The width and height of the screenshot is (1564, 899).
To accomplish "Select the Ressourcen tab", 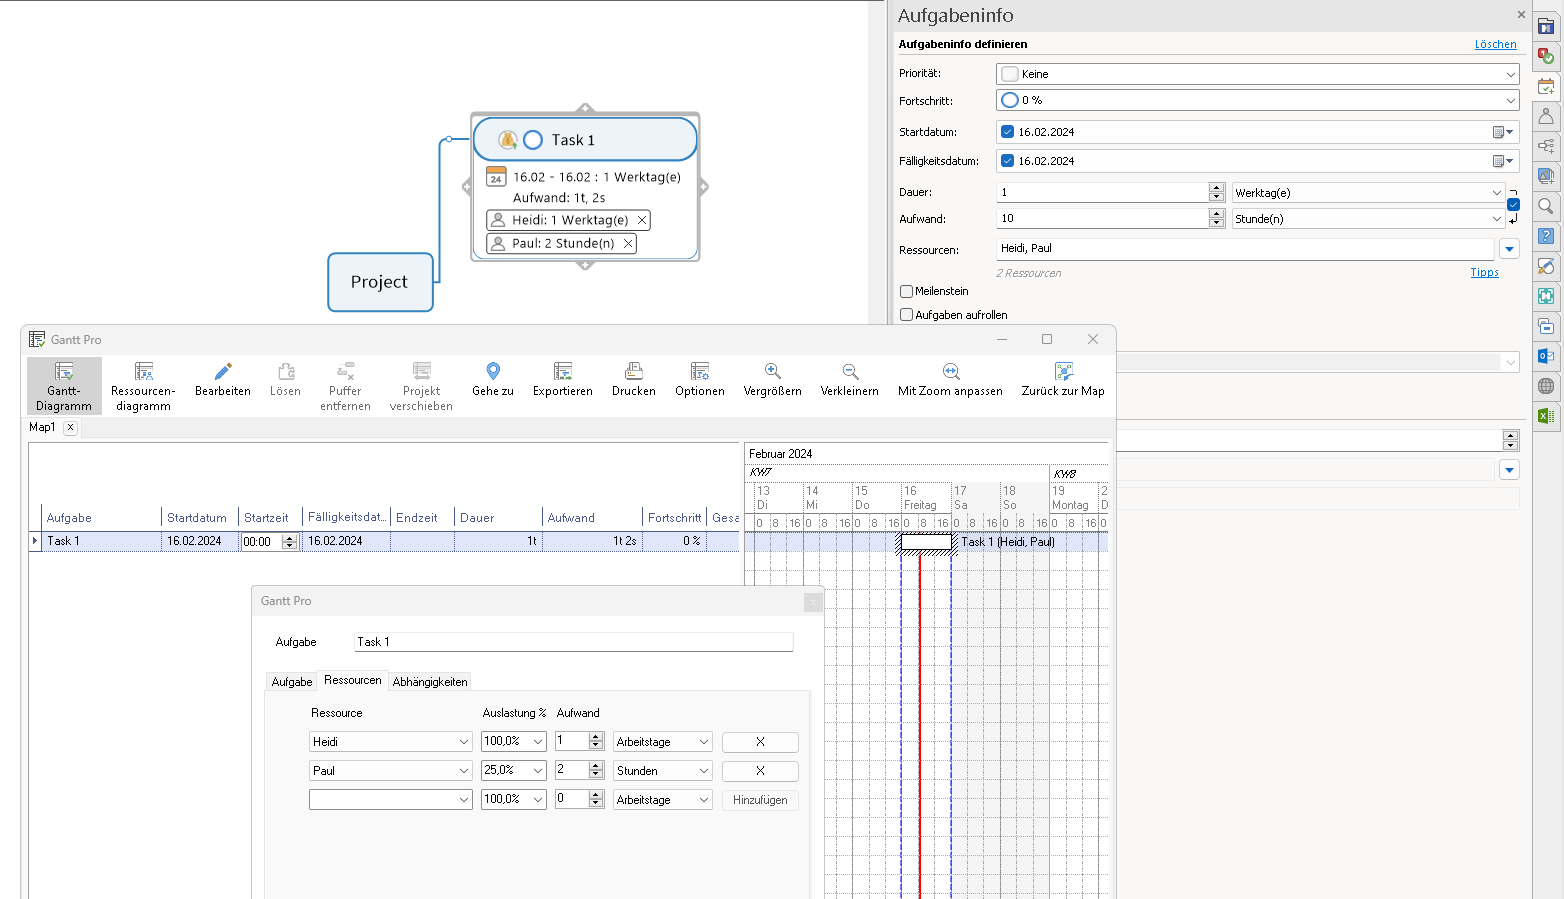I will point(352,680).
